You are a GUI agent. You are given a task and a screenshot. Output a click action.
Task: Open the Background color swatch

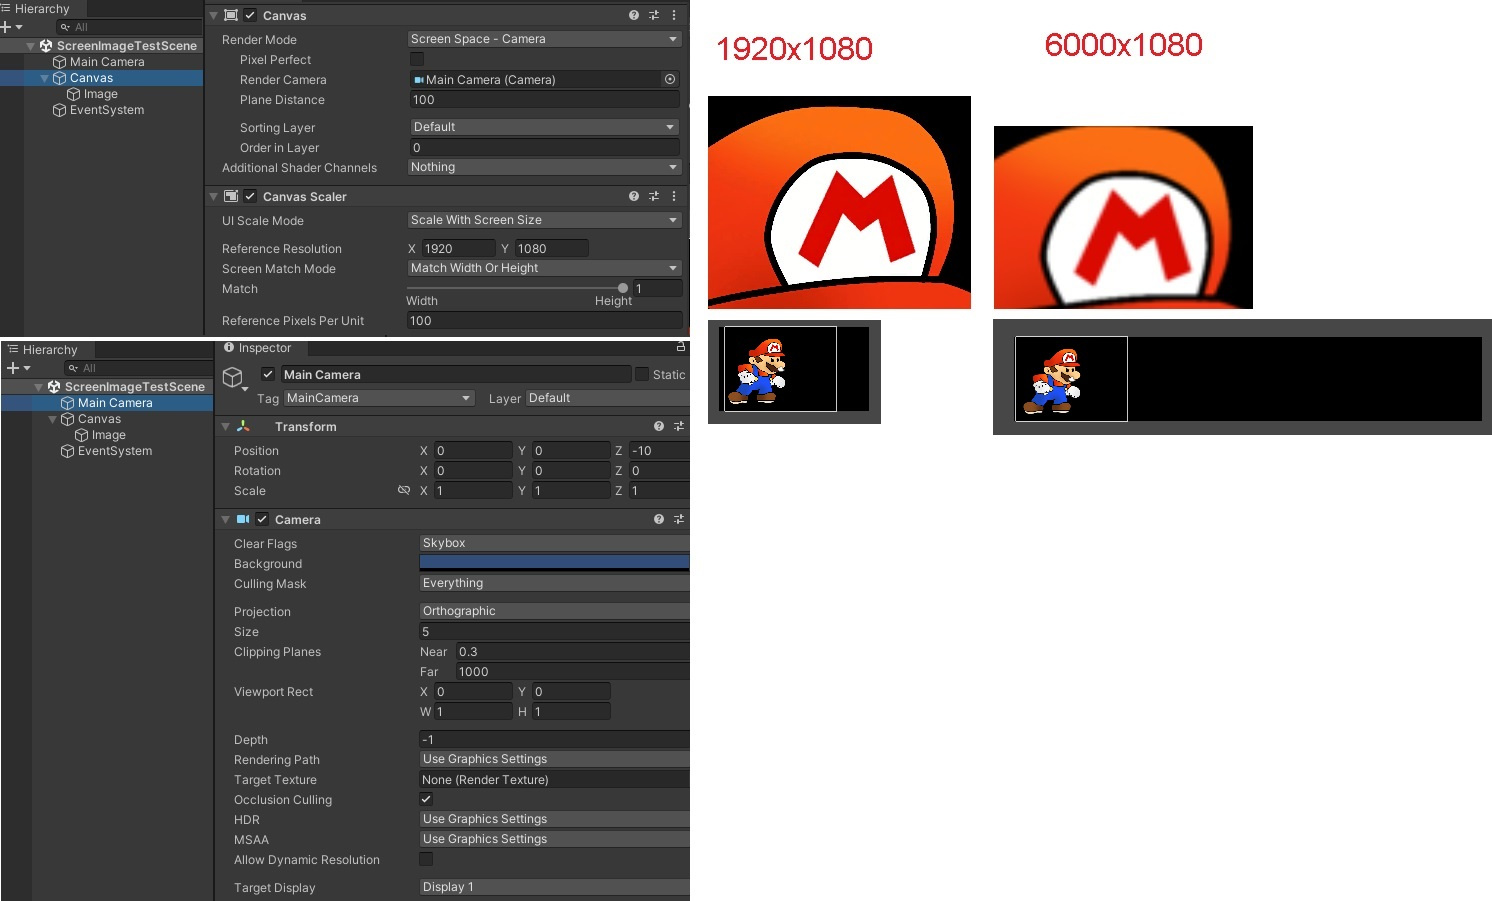pyautogui.click(x=554, y=563)
